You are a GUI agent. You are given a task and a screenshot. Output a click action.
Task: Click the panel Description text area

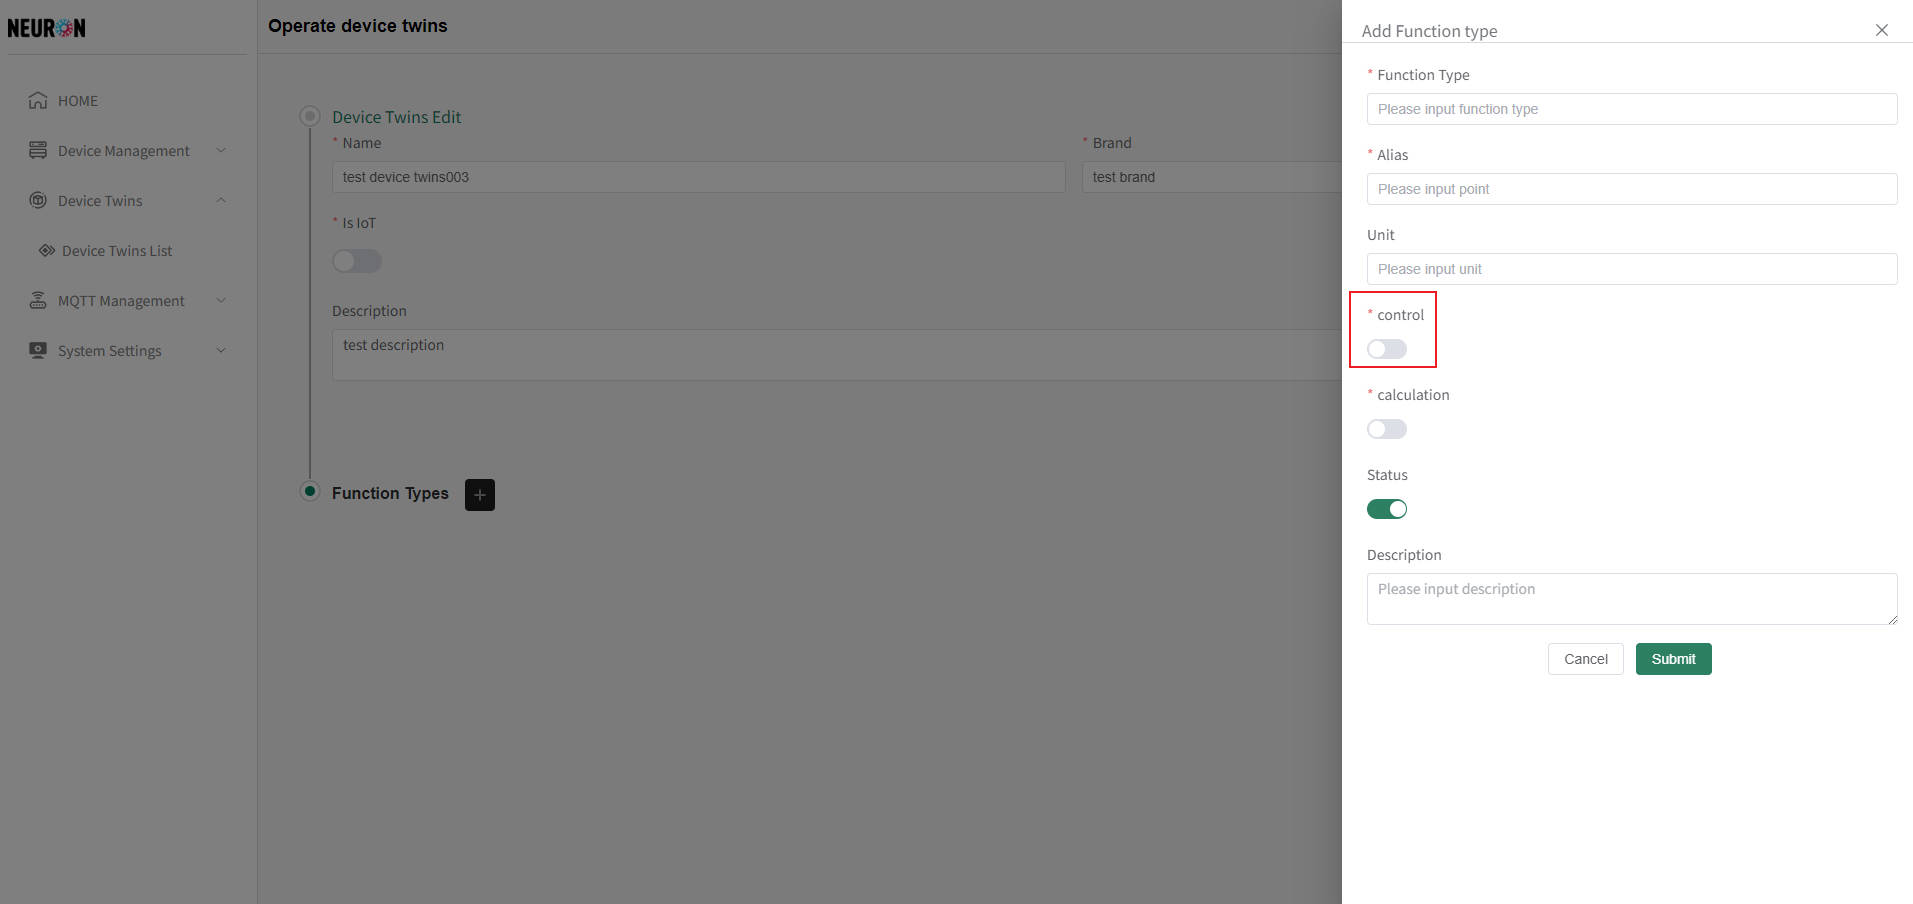tap(1631, 599)
